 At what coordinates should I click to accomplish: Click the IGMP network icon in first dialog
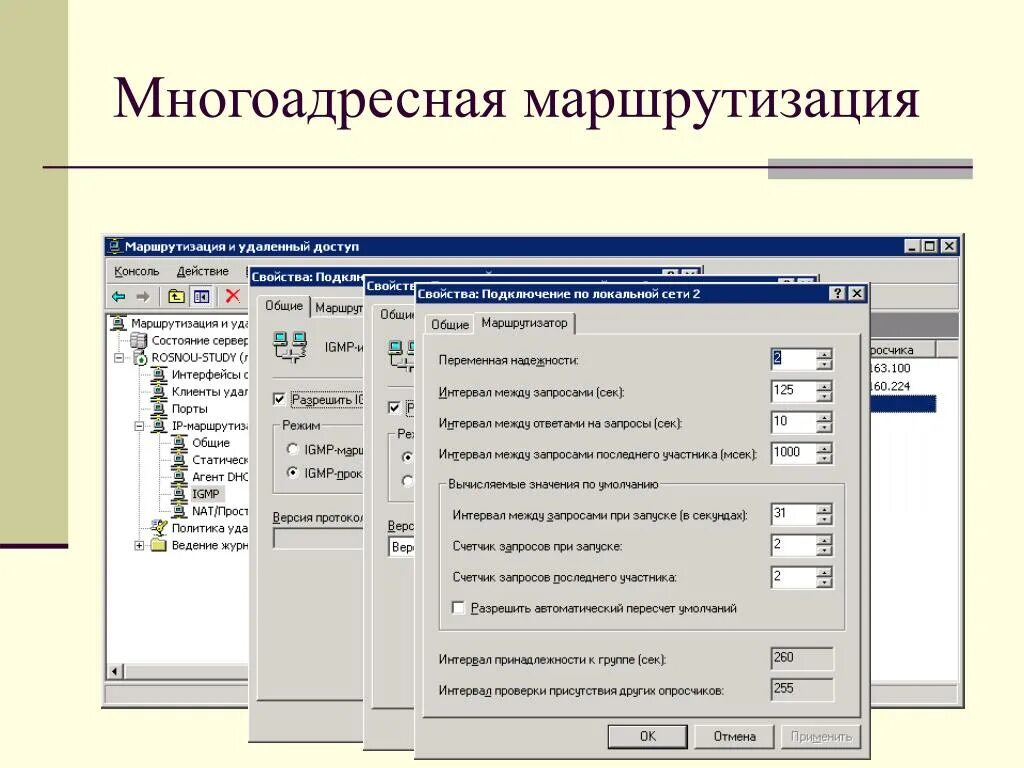291,347
